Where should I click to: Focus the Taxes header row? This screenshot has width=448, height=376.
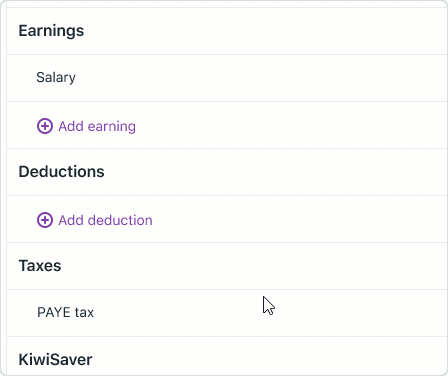pyautogui.click(x=227, y=266)
